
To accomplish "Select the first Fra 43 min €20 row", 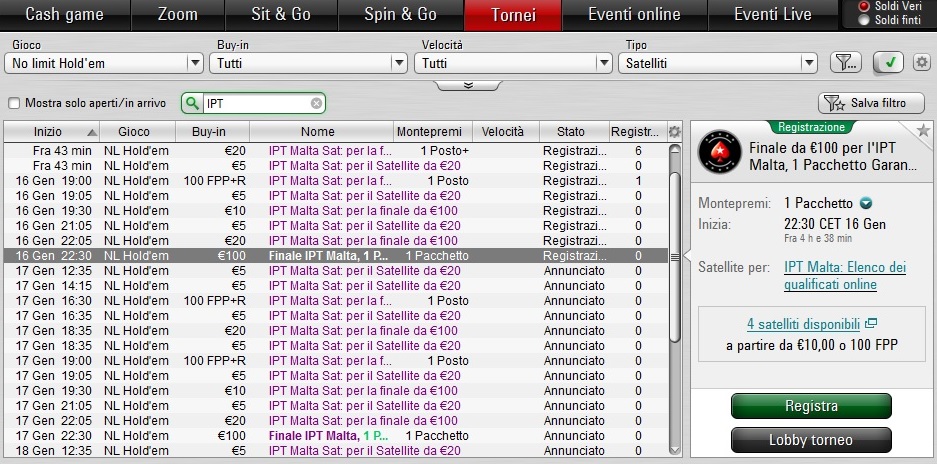I will [336, 151].
